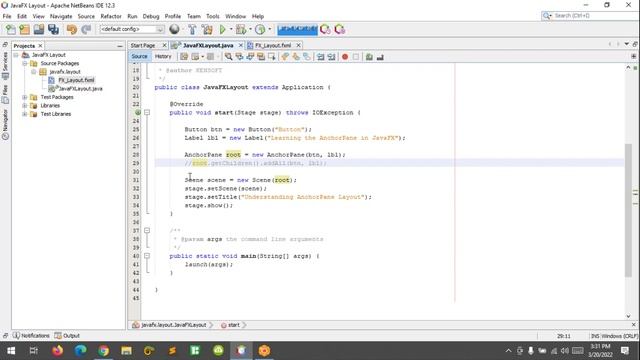Open the Debug Project dropdown arrow
The width and height of the screenshot is (640, 360).
tap(250, 29)
